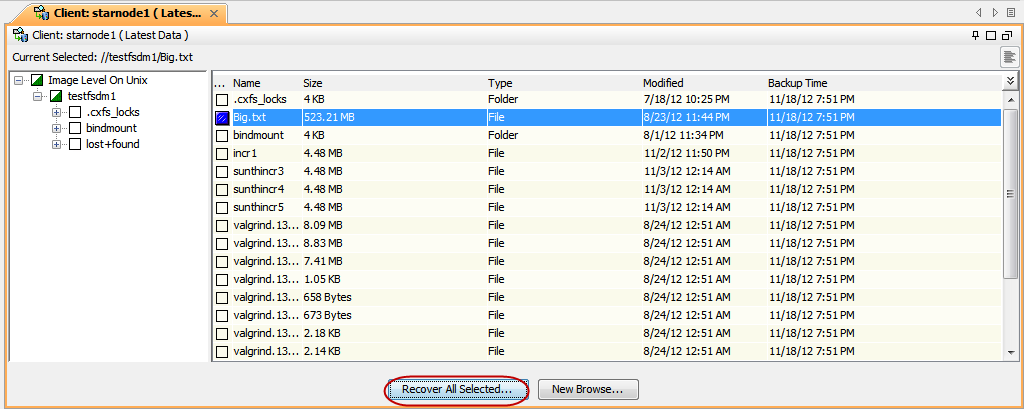Open the column chooser chevron above the scrollbar
The height and width of the screenshot is (409, 1024).
coord(1010,82)
